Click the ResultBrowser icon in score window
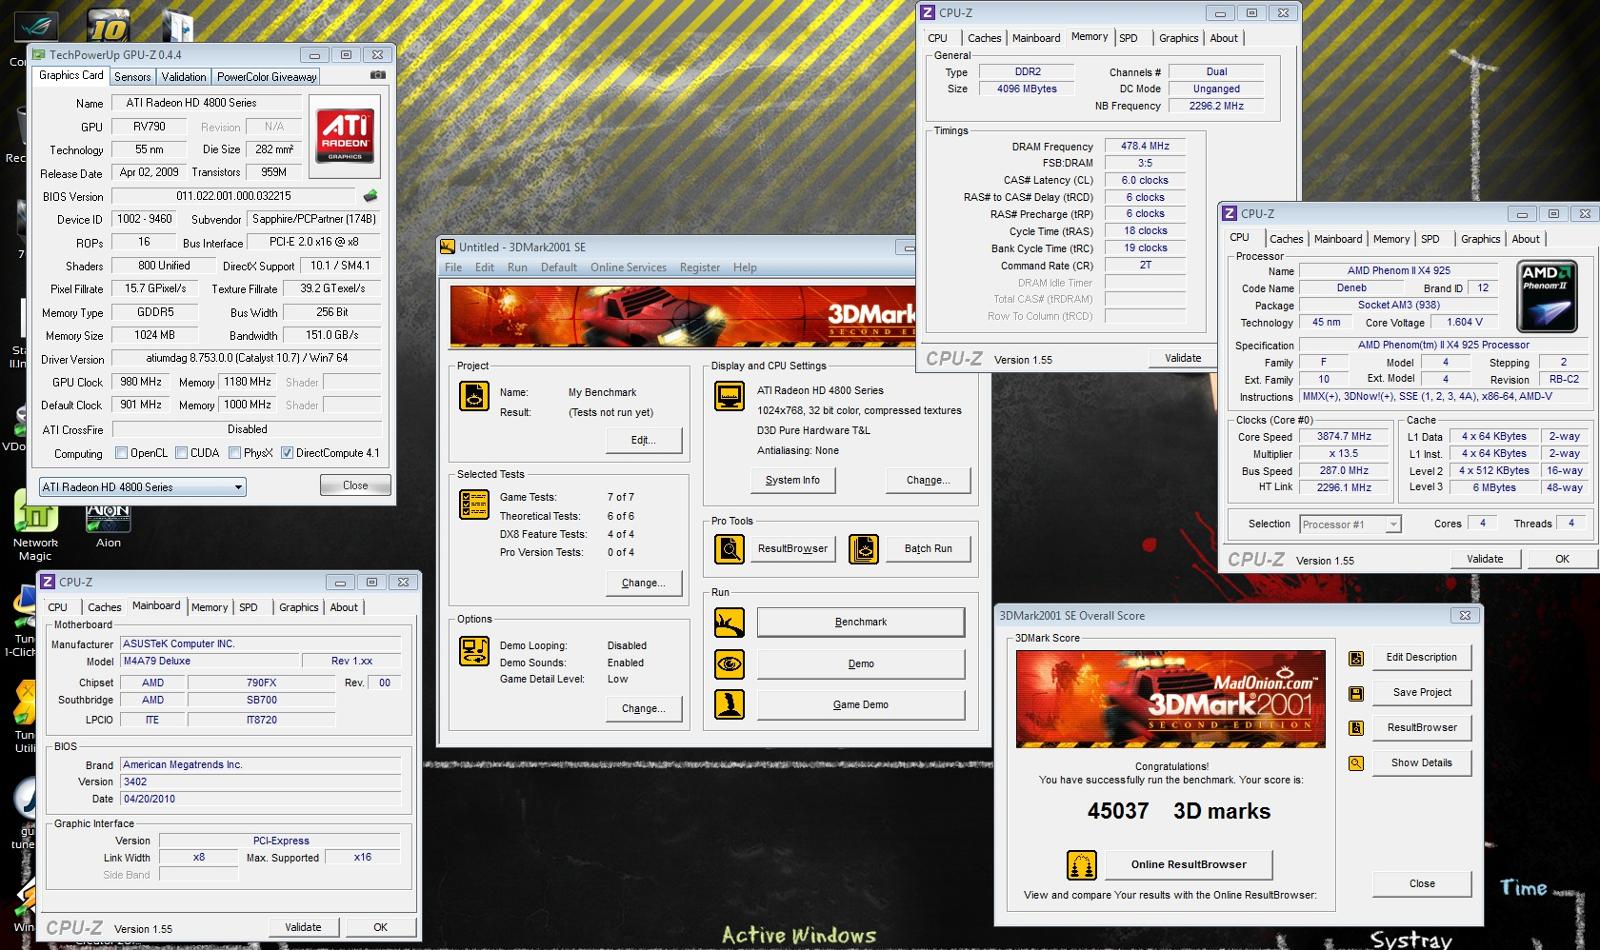1600x950 pixels. click(x=1356, y=728)
